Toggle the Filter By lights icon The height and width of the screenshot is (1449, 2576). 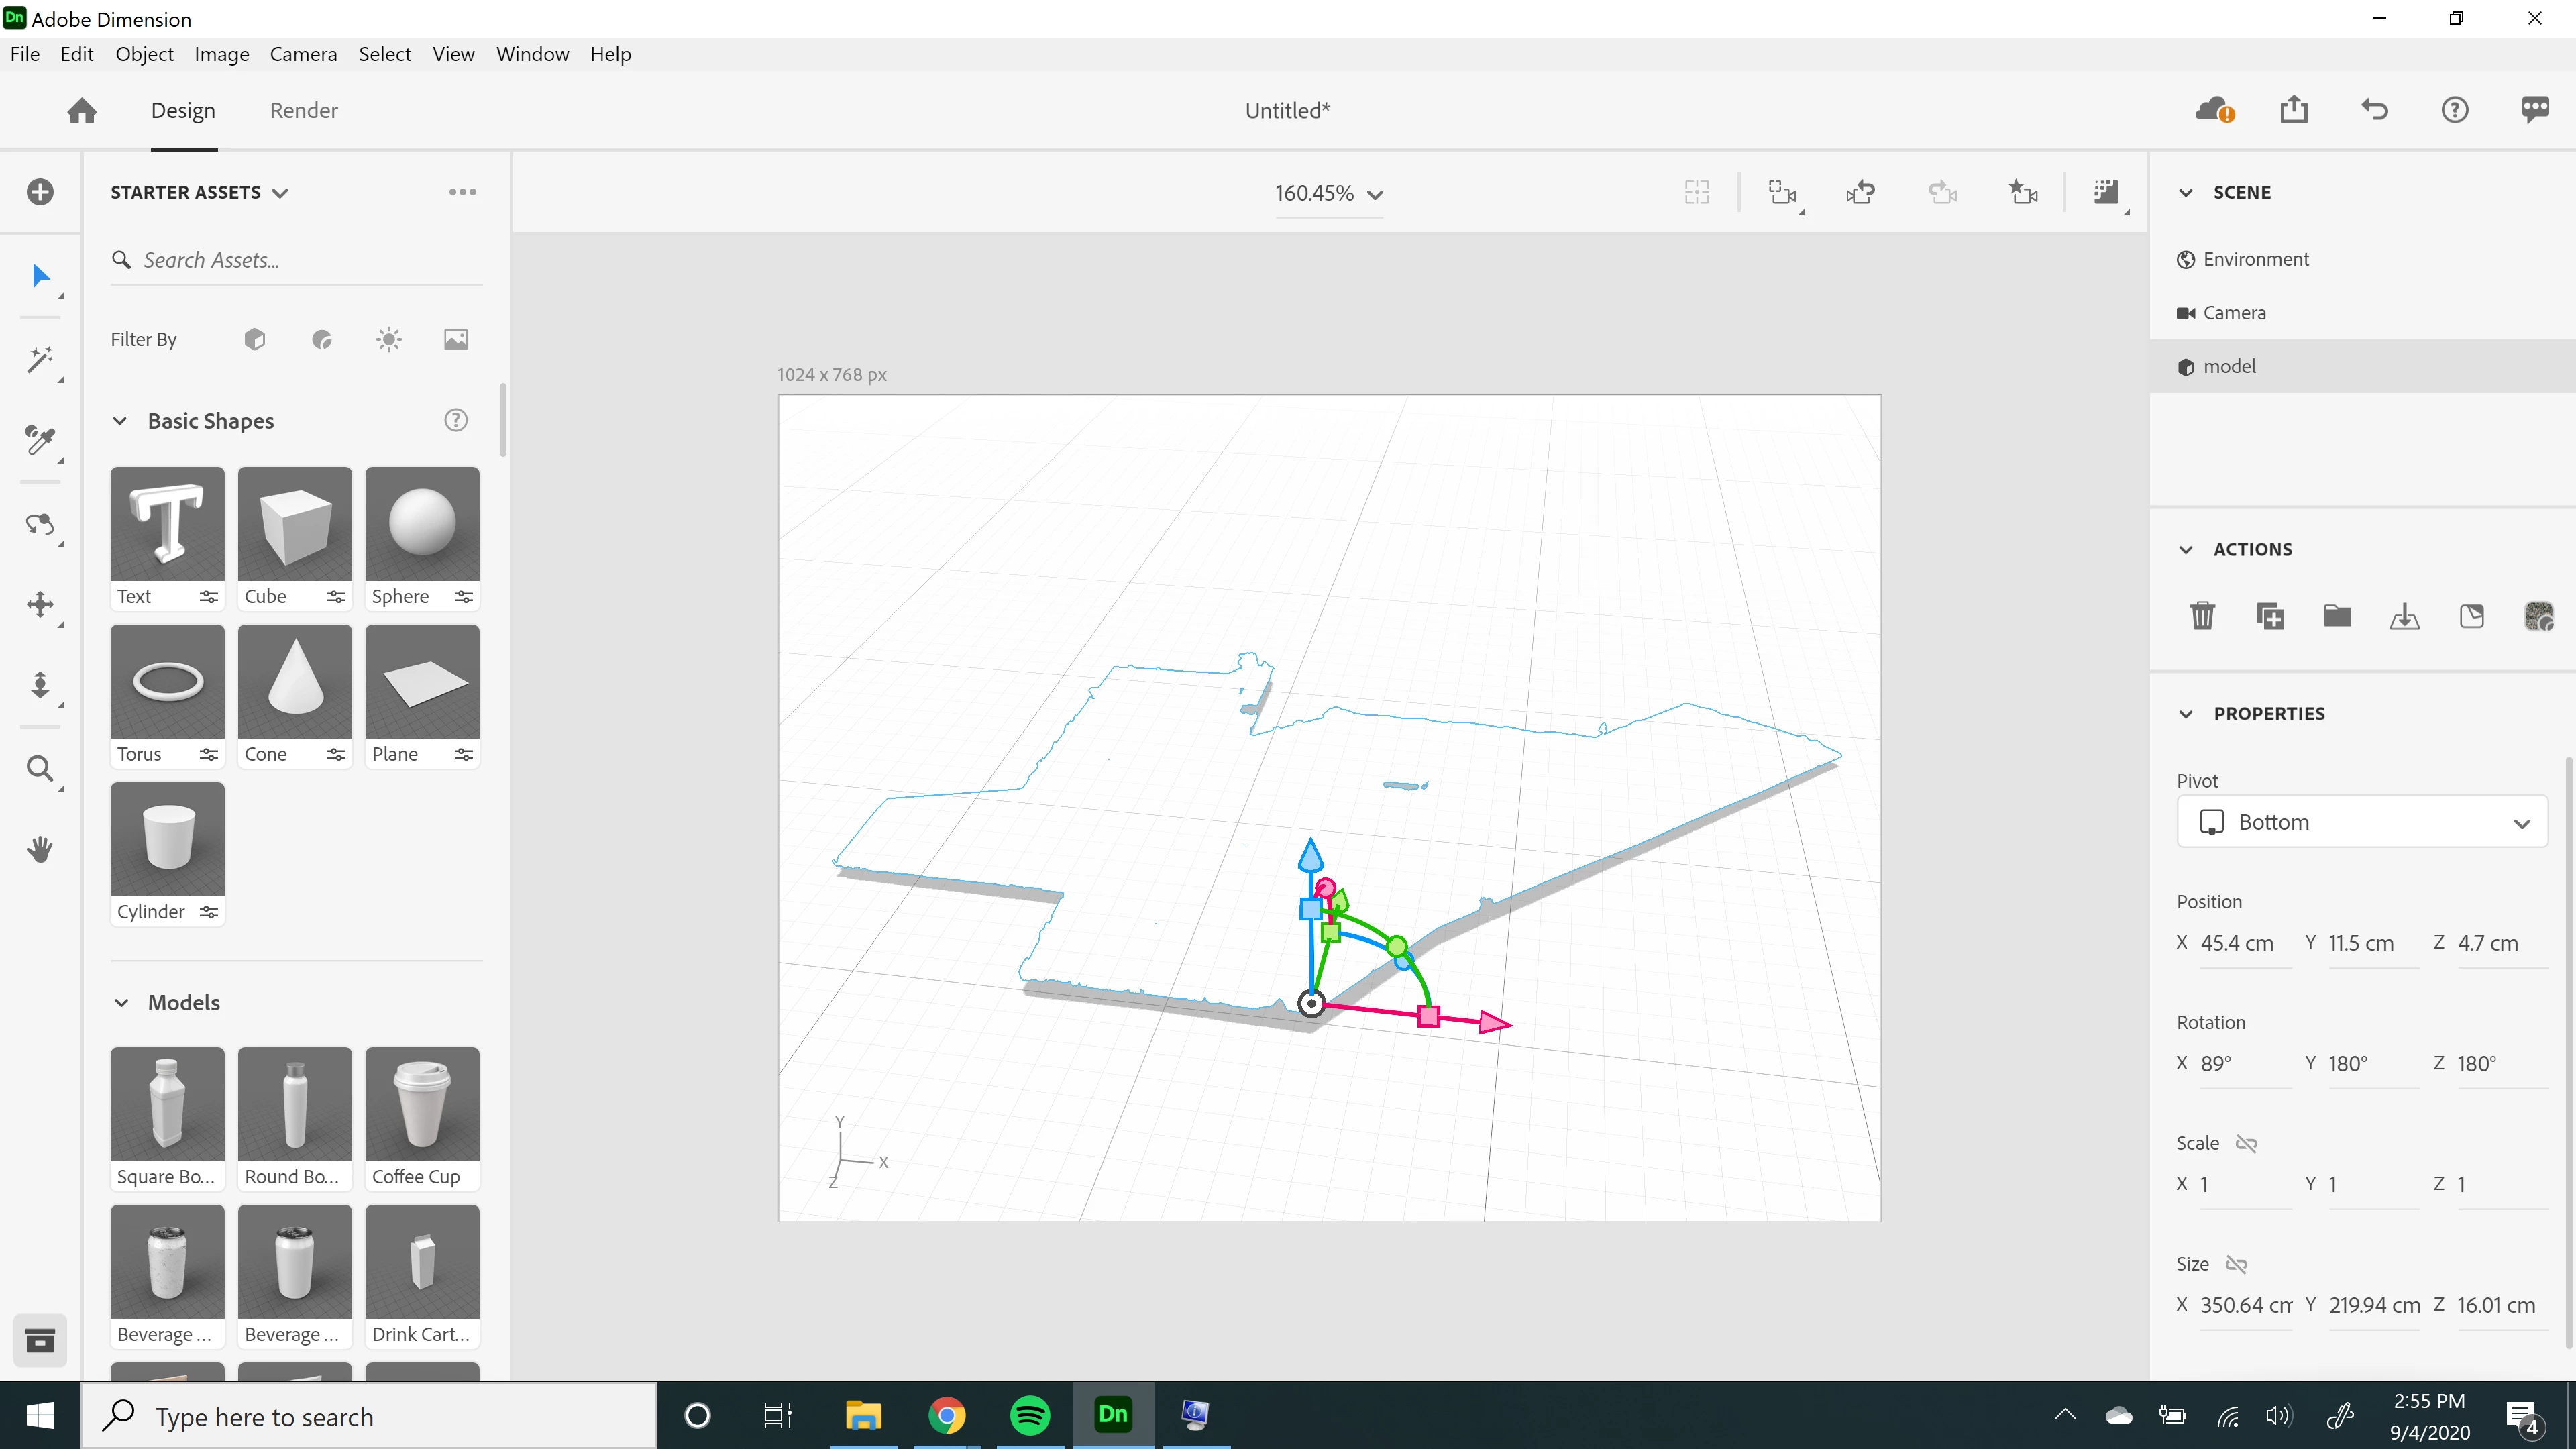[389, 340]
